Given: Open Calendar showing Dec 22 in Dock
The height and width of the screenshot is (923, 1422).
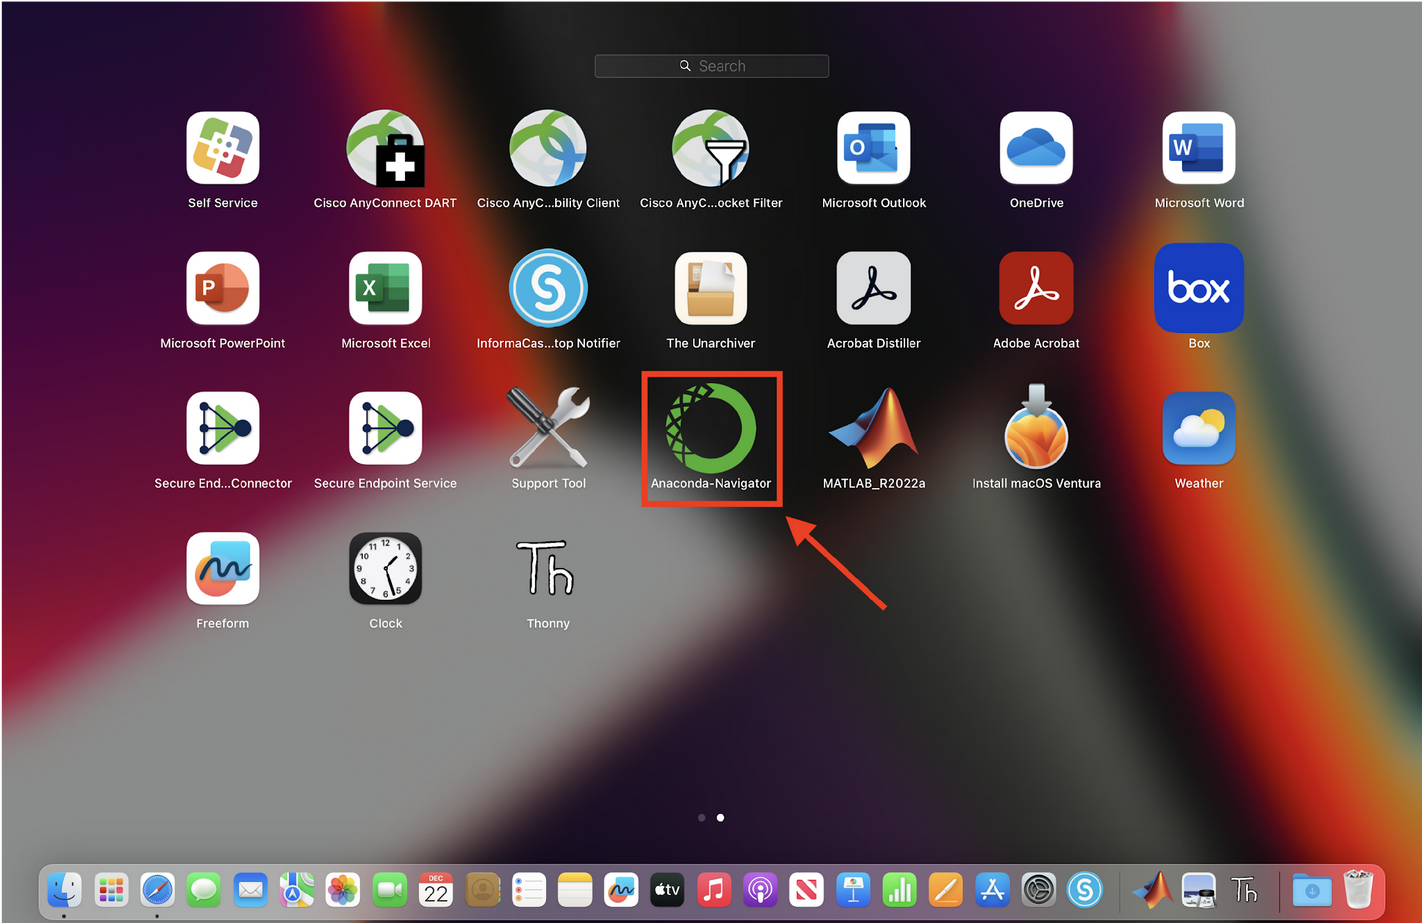Looking at the screenshot, I should click(436, 889).
